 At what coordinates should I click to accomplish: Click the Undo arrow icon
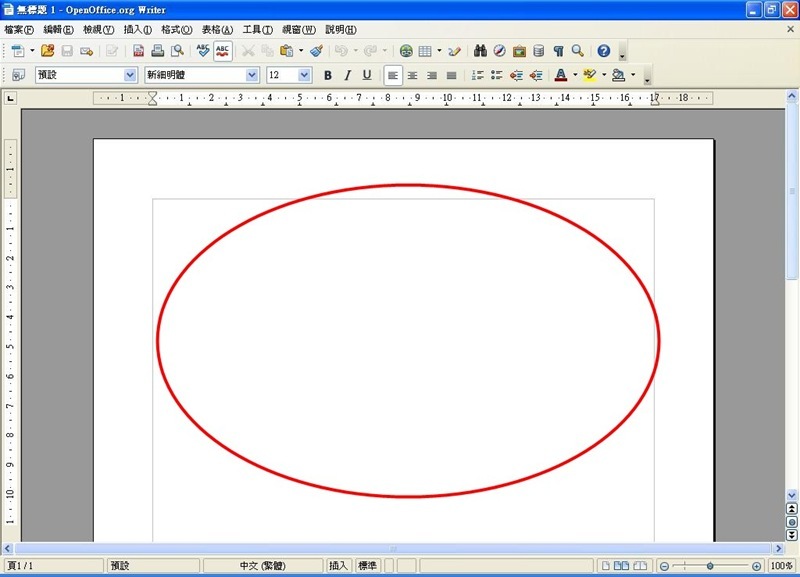coord(341,51)
